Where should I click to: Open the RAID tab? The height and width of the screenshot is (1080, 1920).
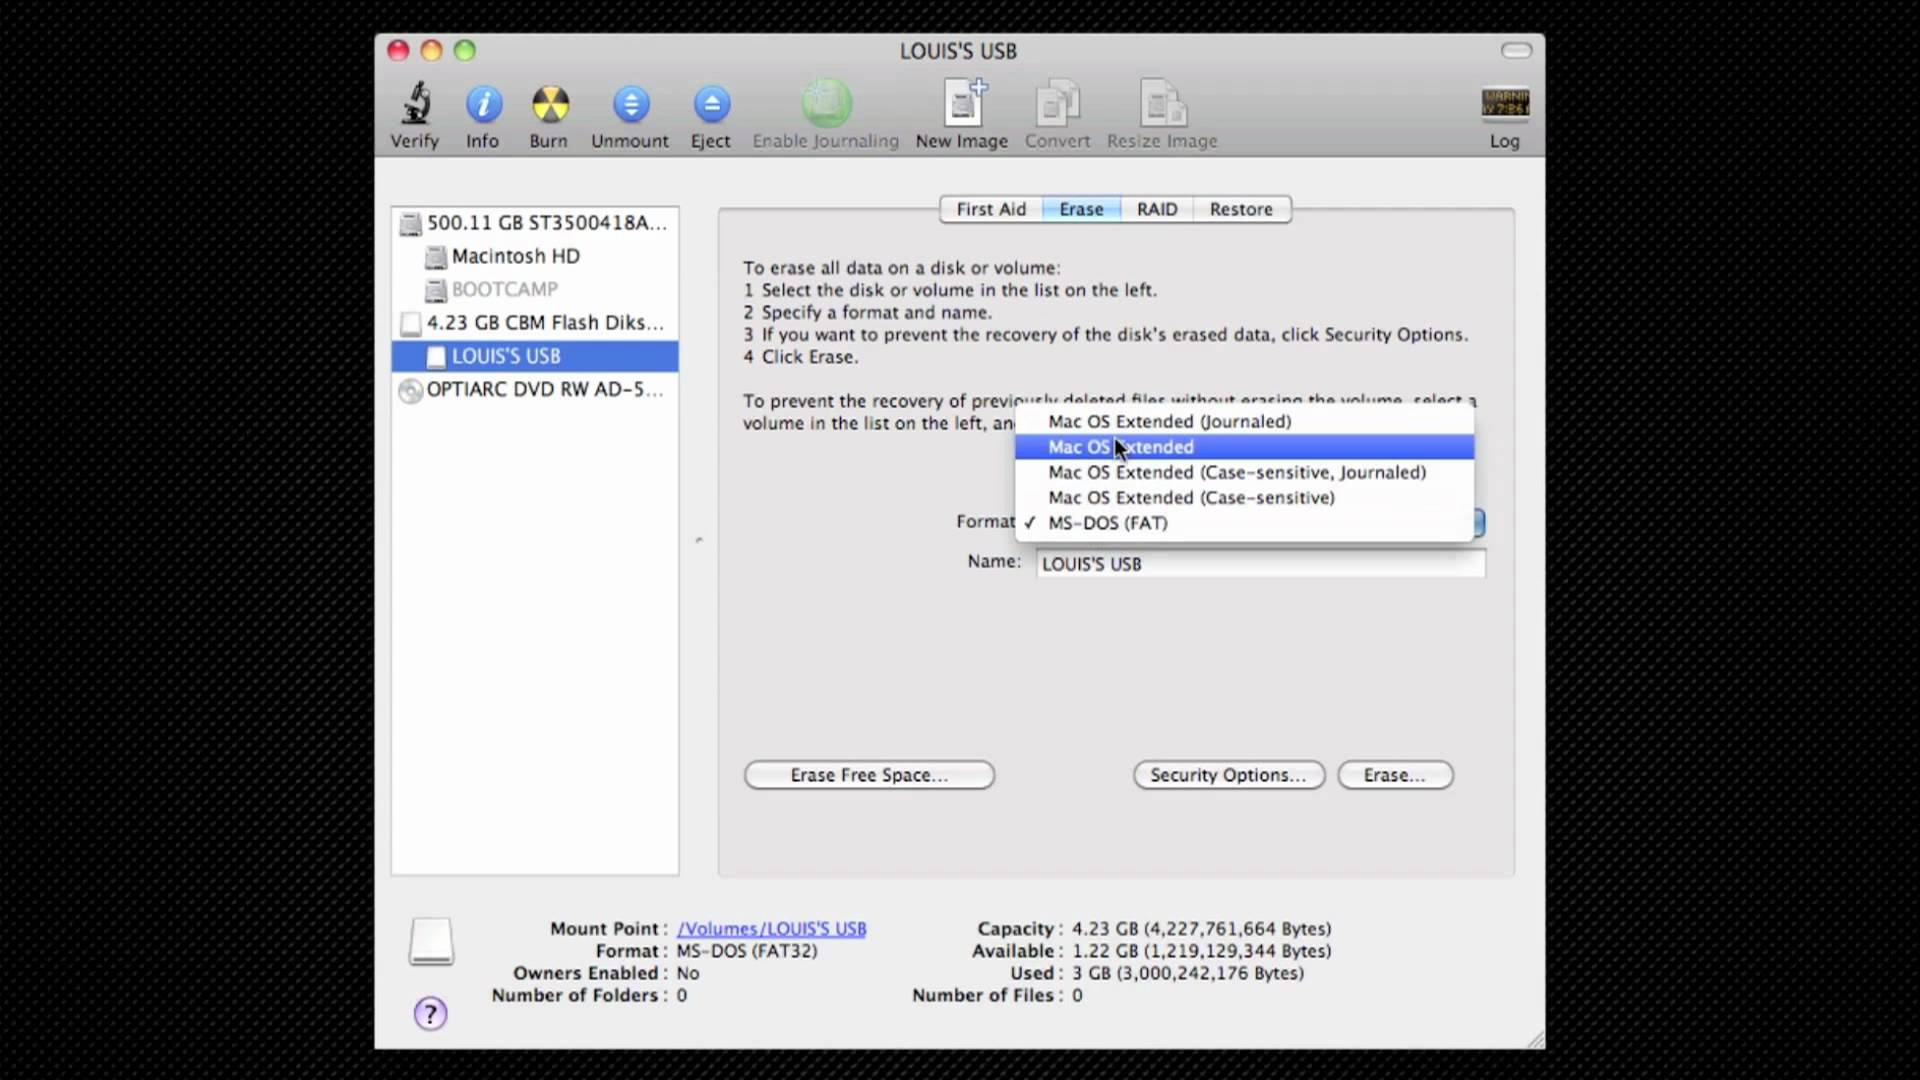1156,209
